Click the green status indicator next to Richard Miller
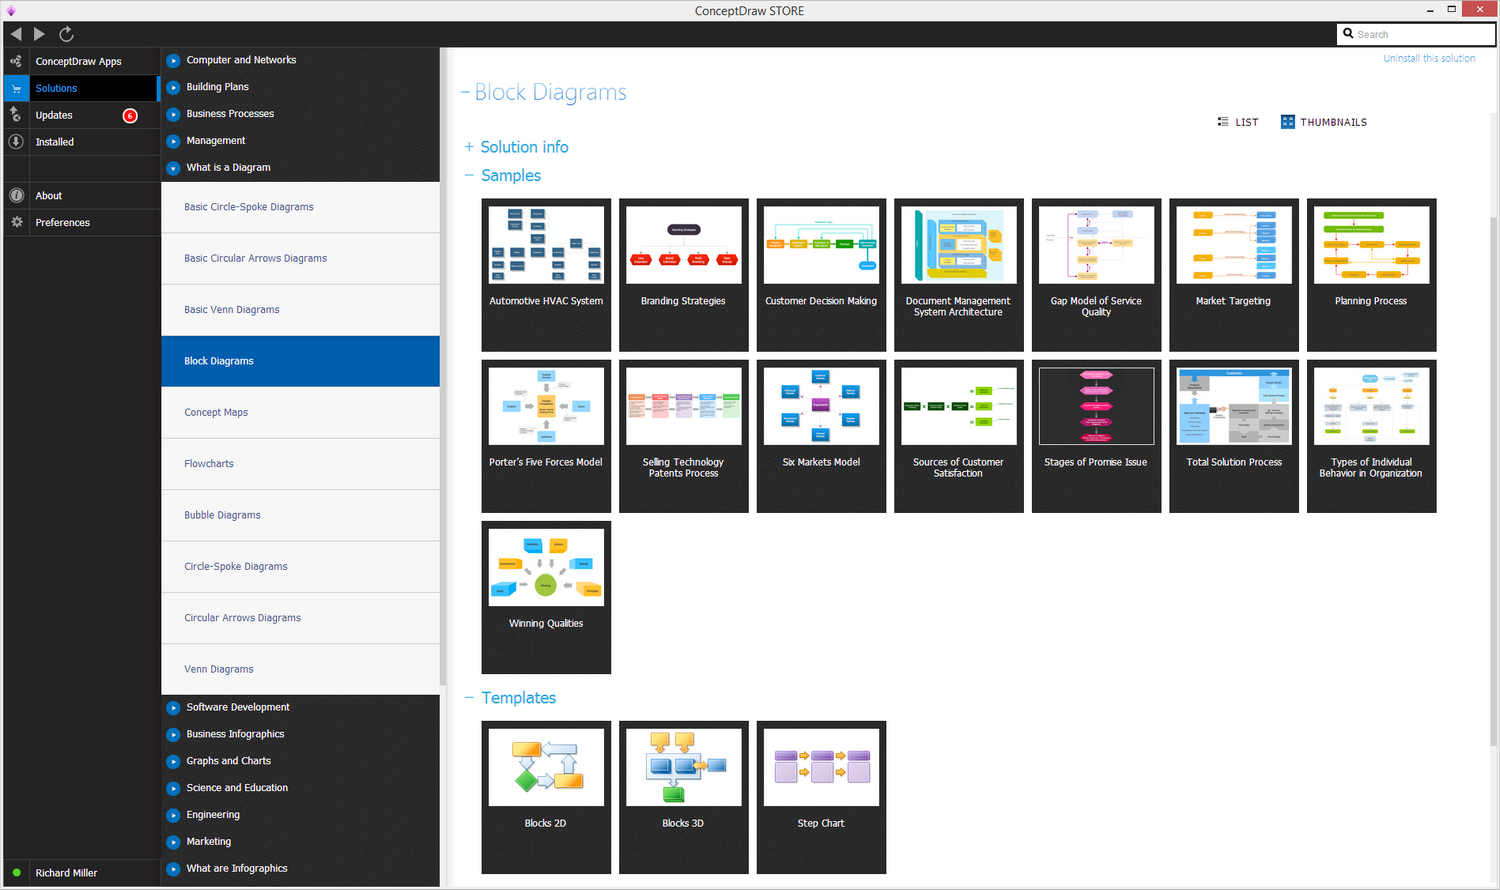Viewport: 1500px width, 890px height. (15, 872)
